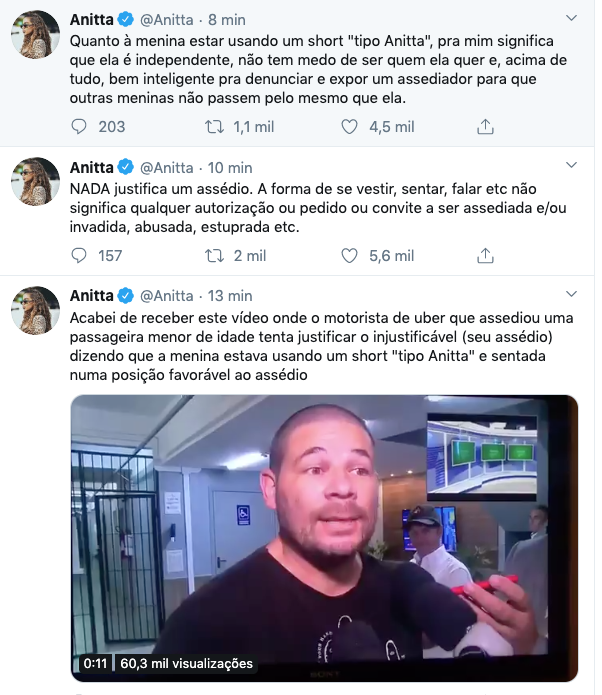Share the 8 min tweet
The width and height of the screenshot is (602, 695).
(485, 127)
